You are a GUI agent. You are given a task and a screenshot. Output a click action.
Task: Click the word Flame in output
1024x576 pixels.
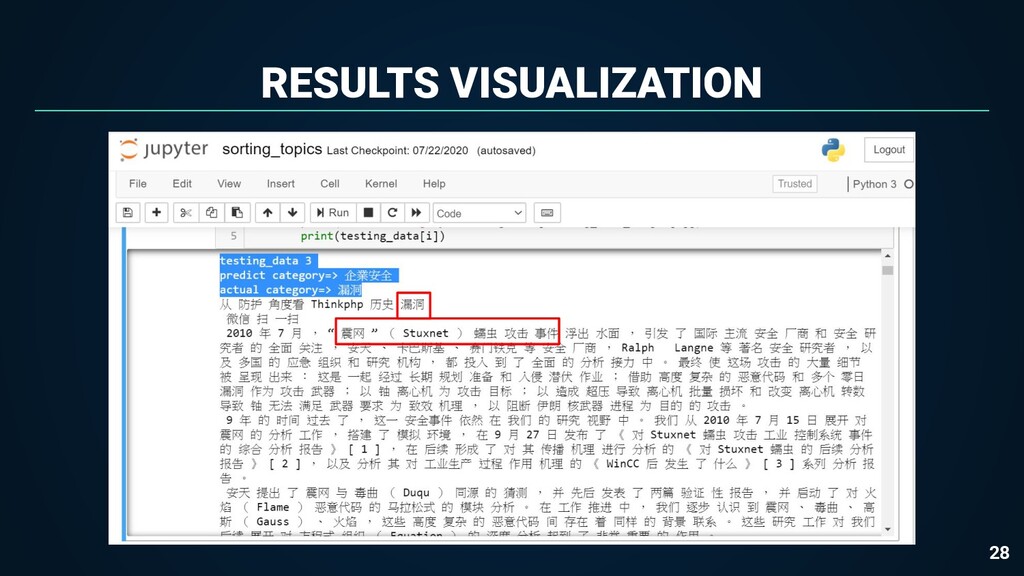[x=272, y=507]
